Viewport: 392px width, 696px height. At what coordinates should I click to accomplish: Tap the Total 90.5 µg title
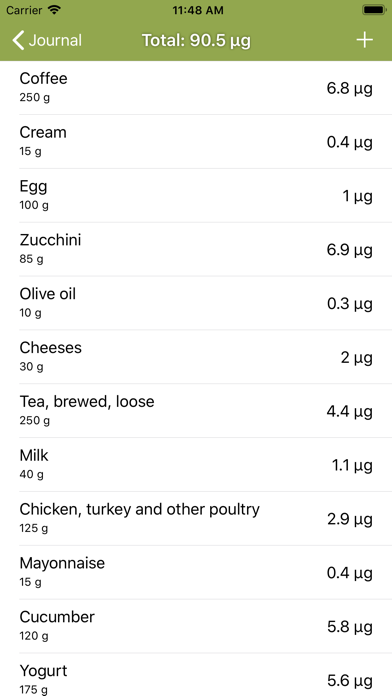coord(196,41)
